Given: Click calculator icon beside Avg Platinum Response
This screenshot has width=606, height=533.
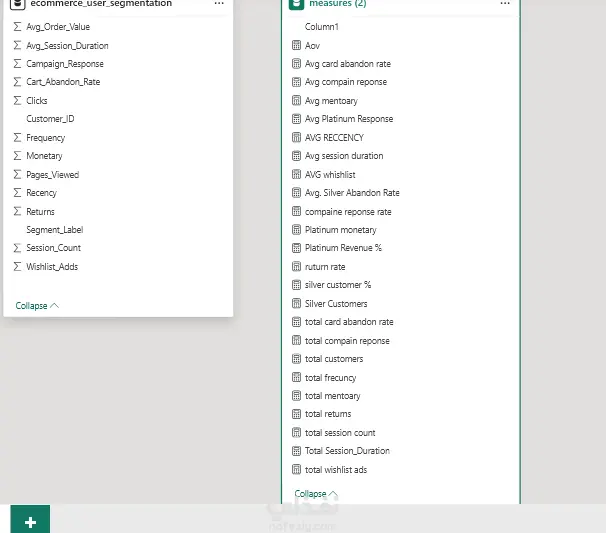Looking at the screenshot, I should (x=296, y=119).
